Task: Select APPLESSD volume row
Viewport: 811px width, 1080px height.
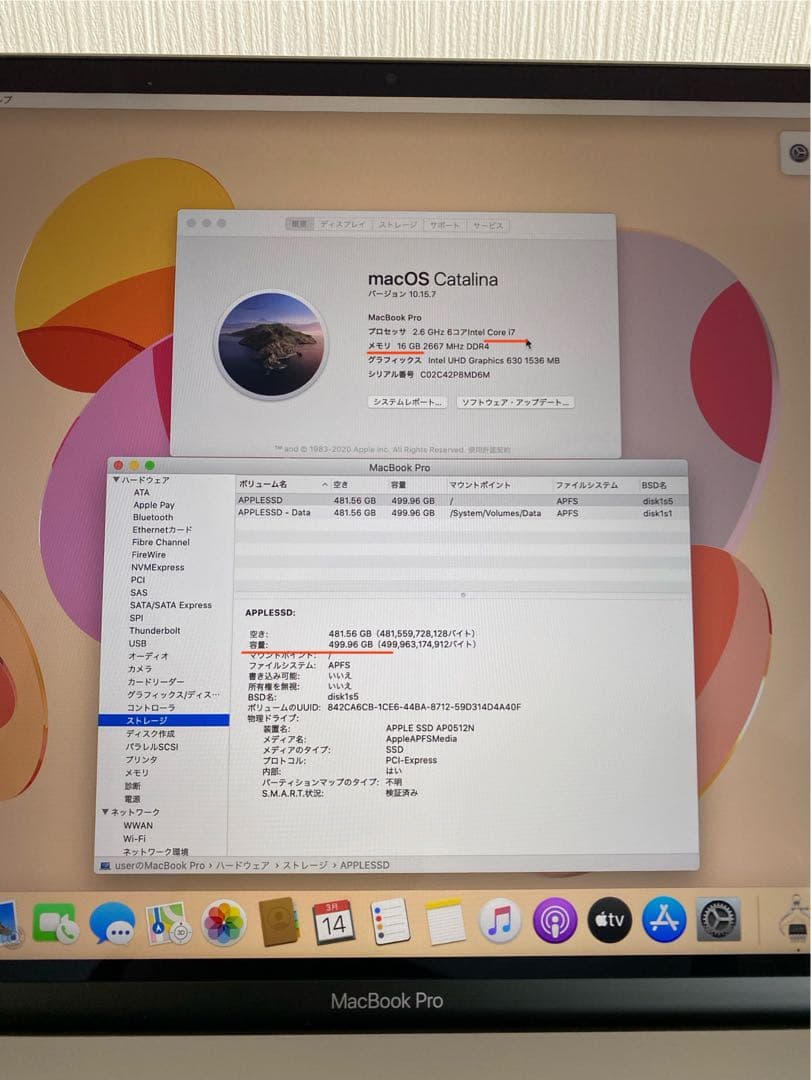Action: tap(460, 501)
